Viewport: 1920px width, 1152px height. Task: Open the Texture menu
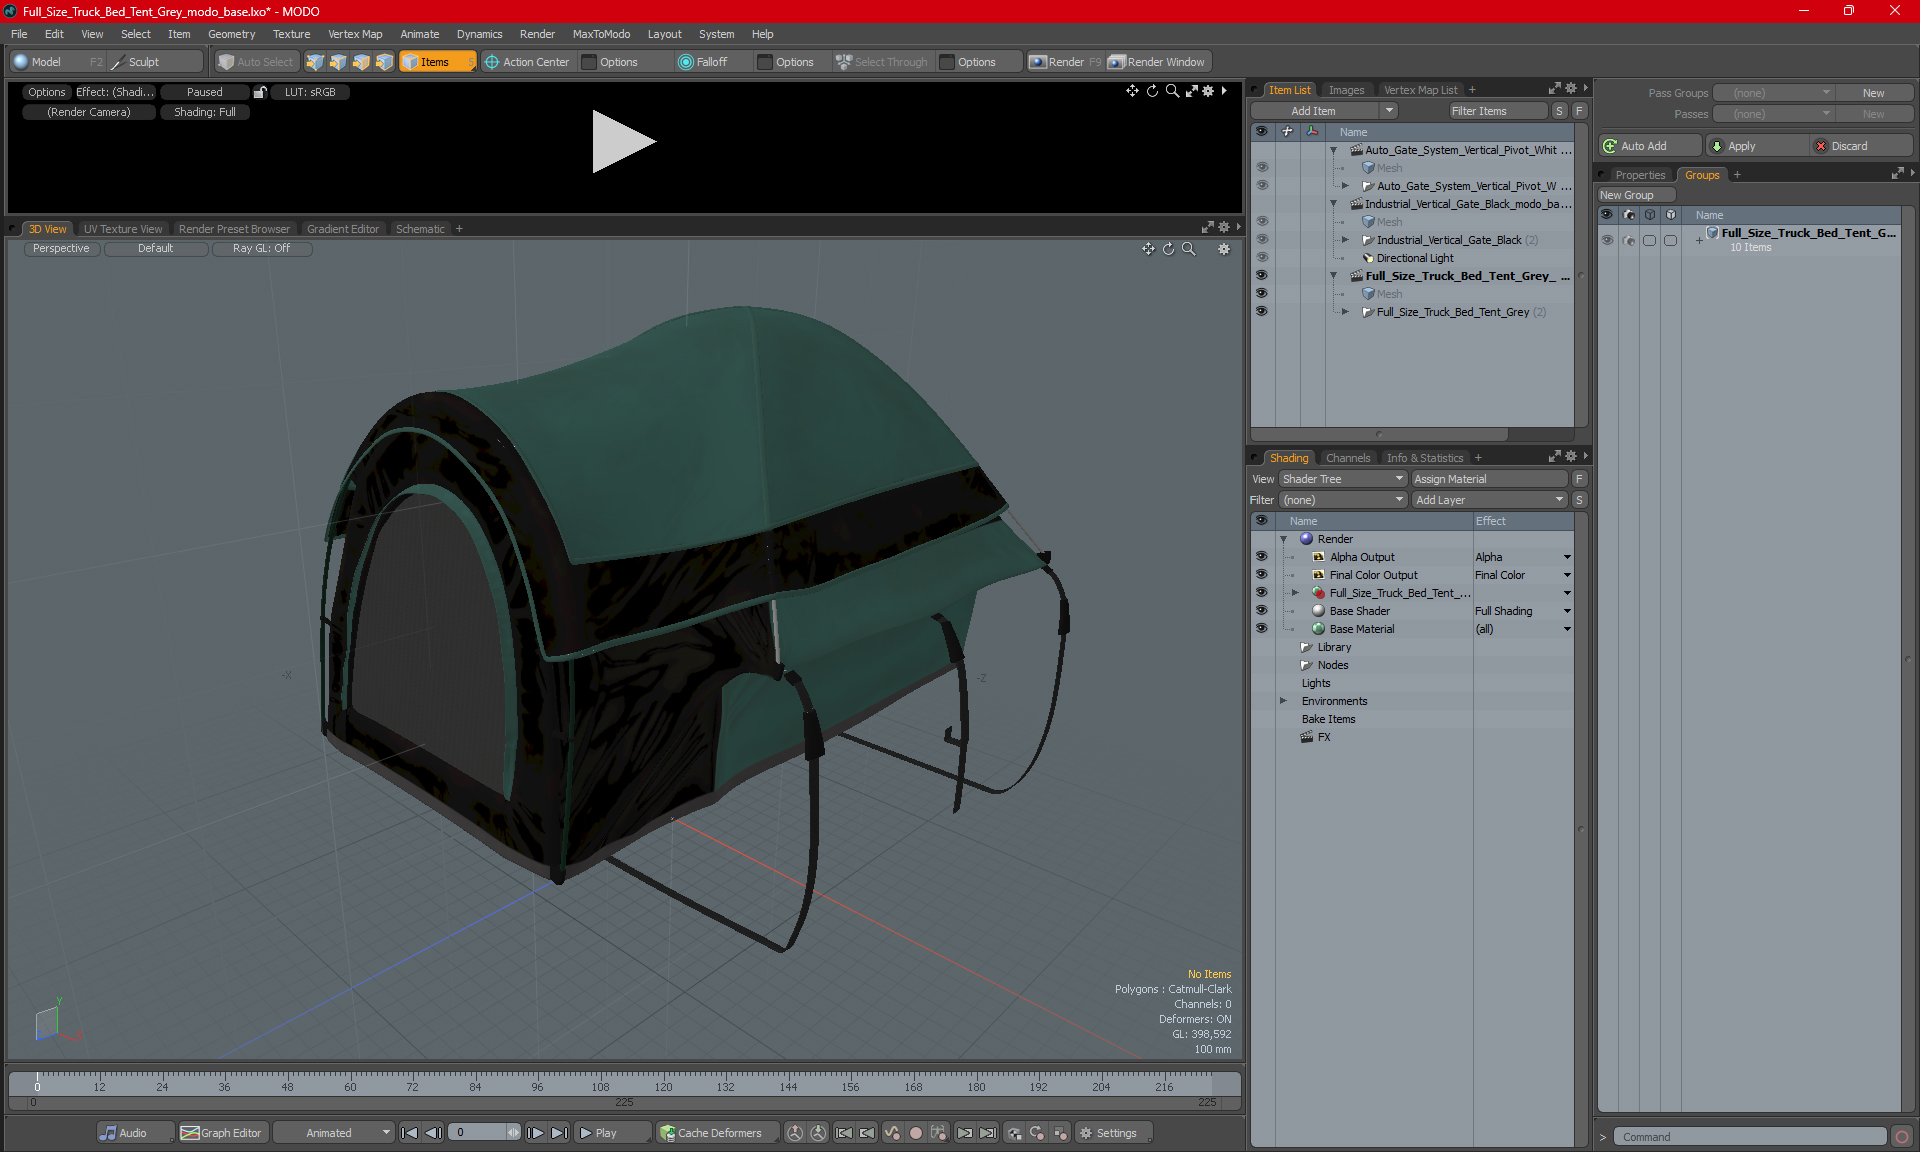[x=291, y=34]
